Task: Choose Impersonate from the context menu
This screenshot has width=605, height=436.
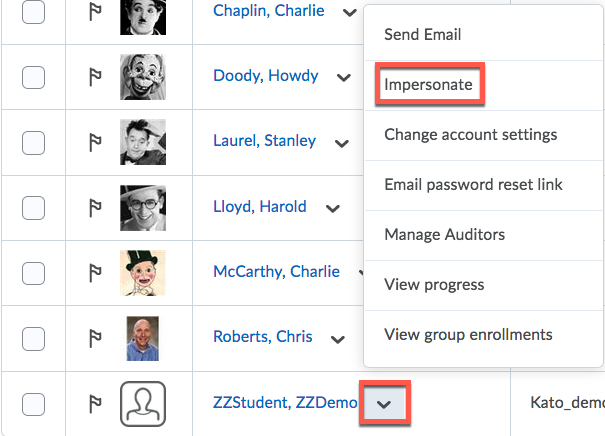Action: click(428, 85)
